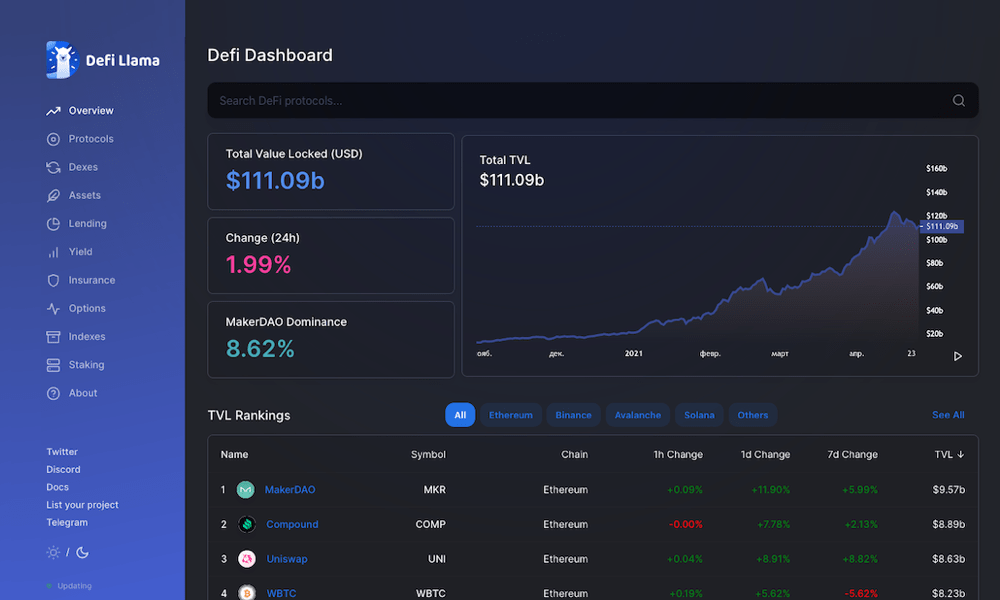Image resolution: width=1000 pixels, height=600 pixels.
Task: Open the Twitter link in sidebar
Action: [62, 451]
